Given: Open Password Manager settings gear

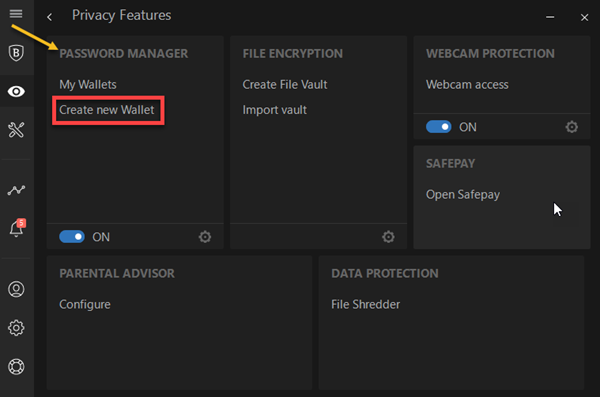Looking at the screenshot, I should pos(205,237).
